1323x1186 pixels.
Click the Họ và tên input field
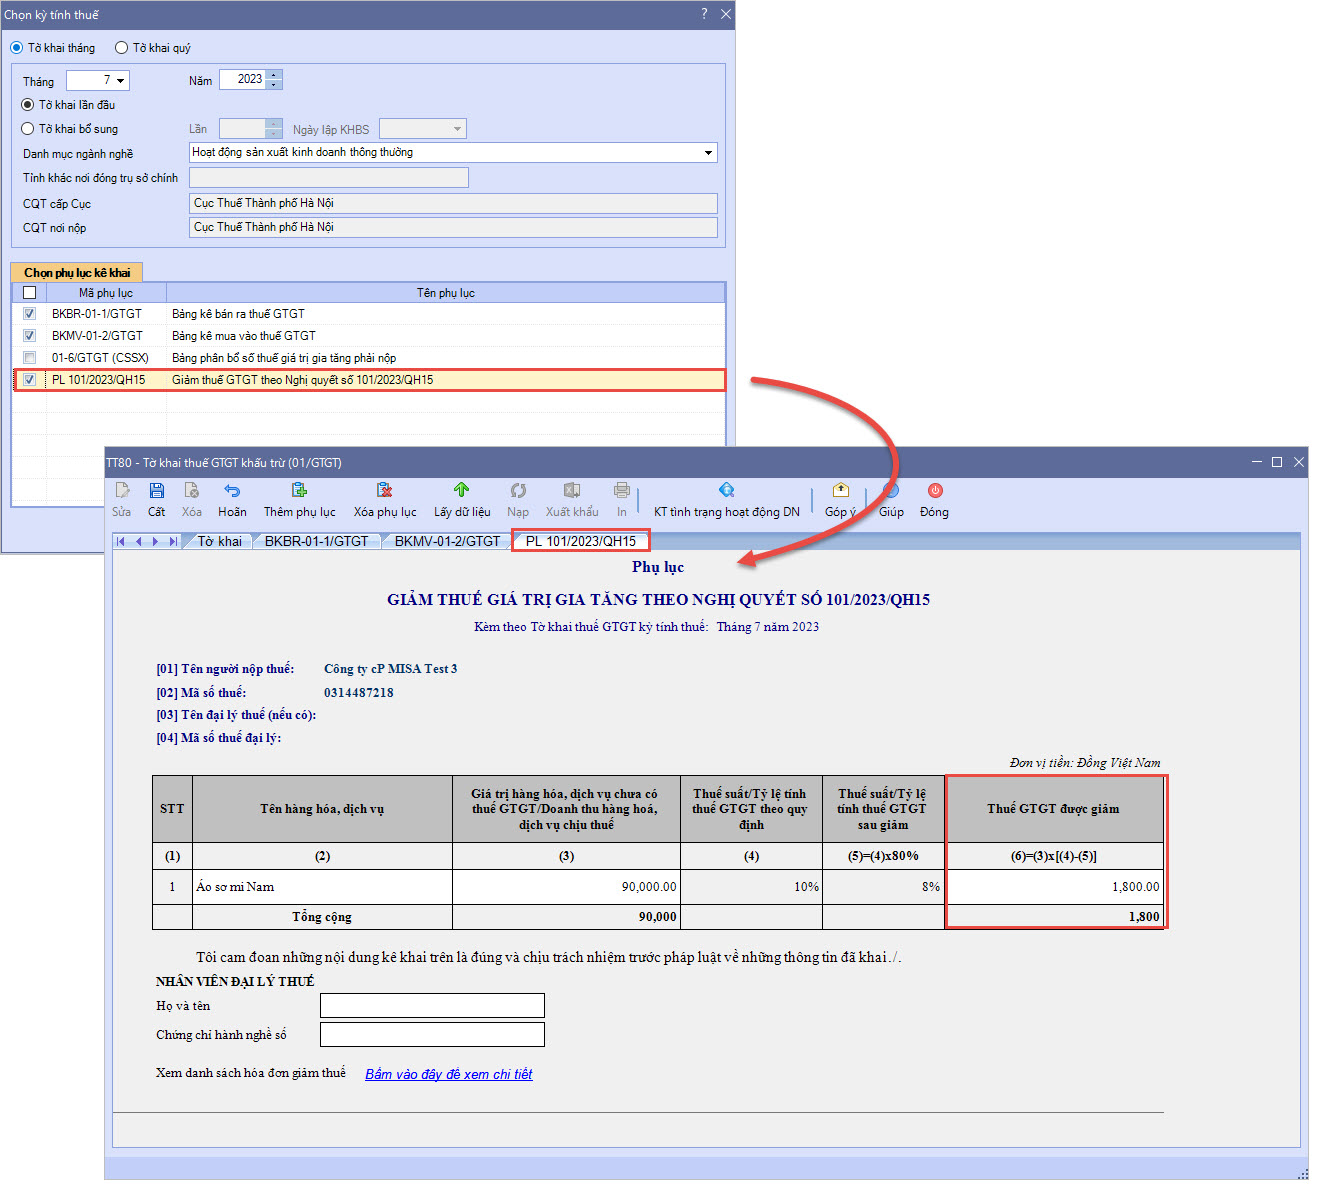click(x=432, y=1006)
